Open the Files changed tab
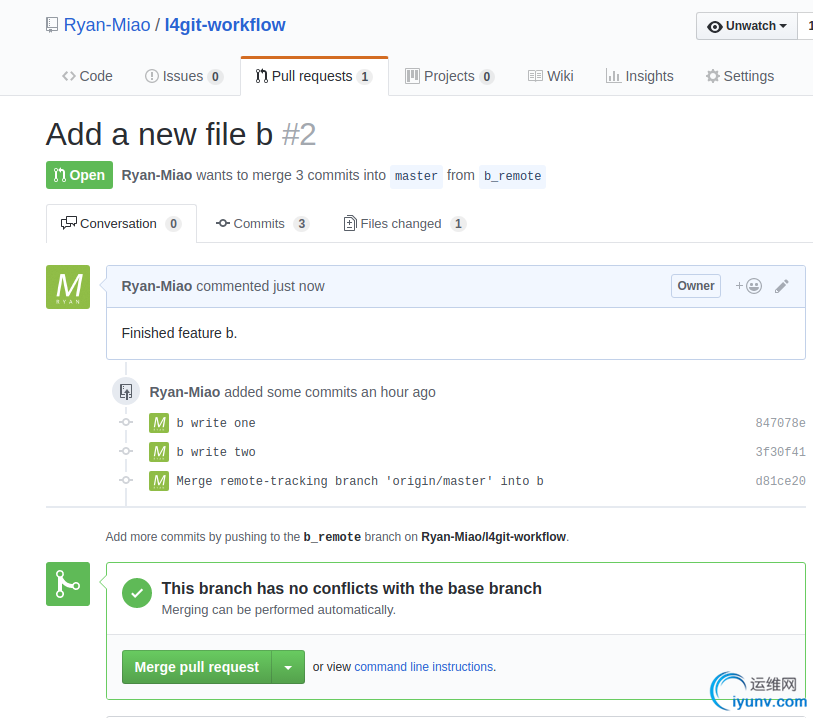813x718 pixels. (405, 223)
